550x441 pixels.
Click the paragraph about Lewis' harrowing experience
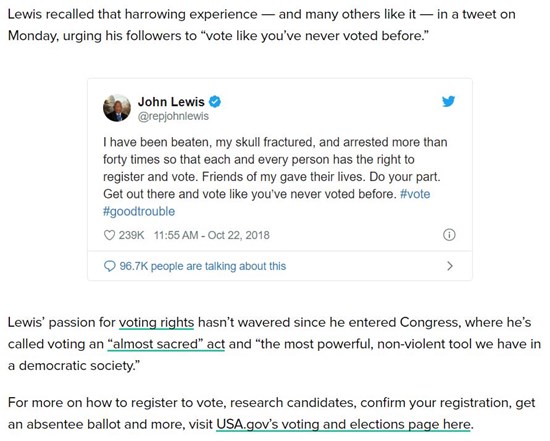click(262, 25)
